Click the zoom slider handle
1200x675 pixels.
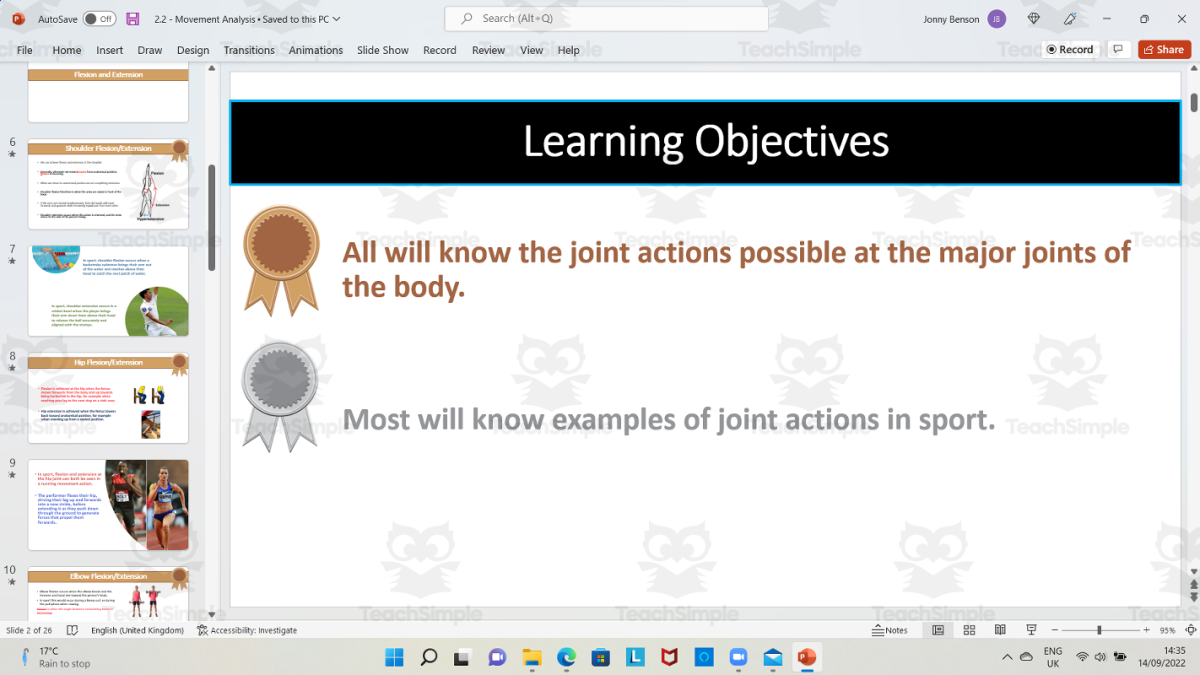tap(1099, 631)
